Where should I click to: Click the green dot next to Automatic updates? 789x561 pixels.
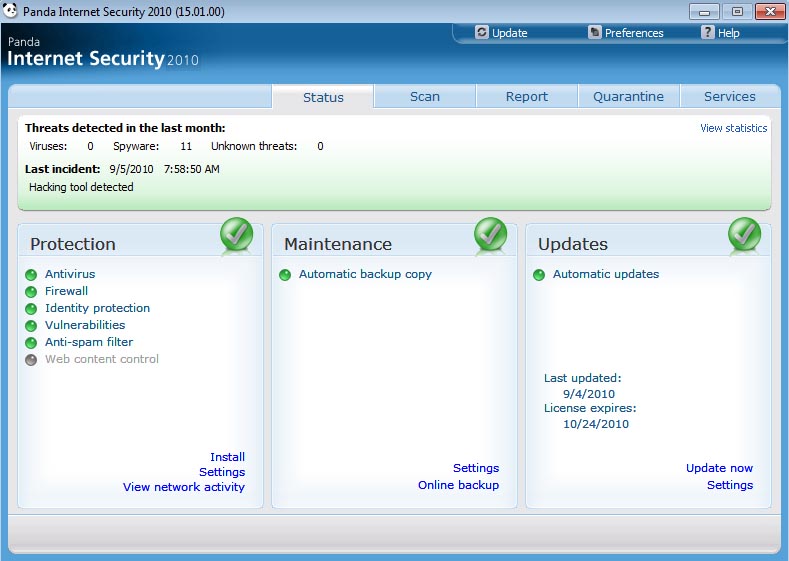pyautogui.click(x=539, y=275)
